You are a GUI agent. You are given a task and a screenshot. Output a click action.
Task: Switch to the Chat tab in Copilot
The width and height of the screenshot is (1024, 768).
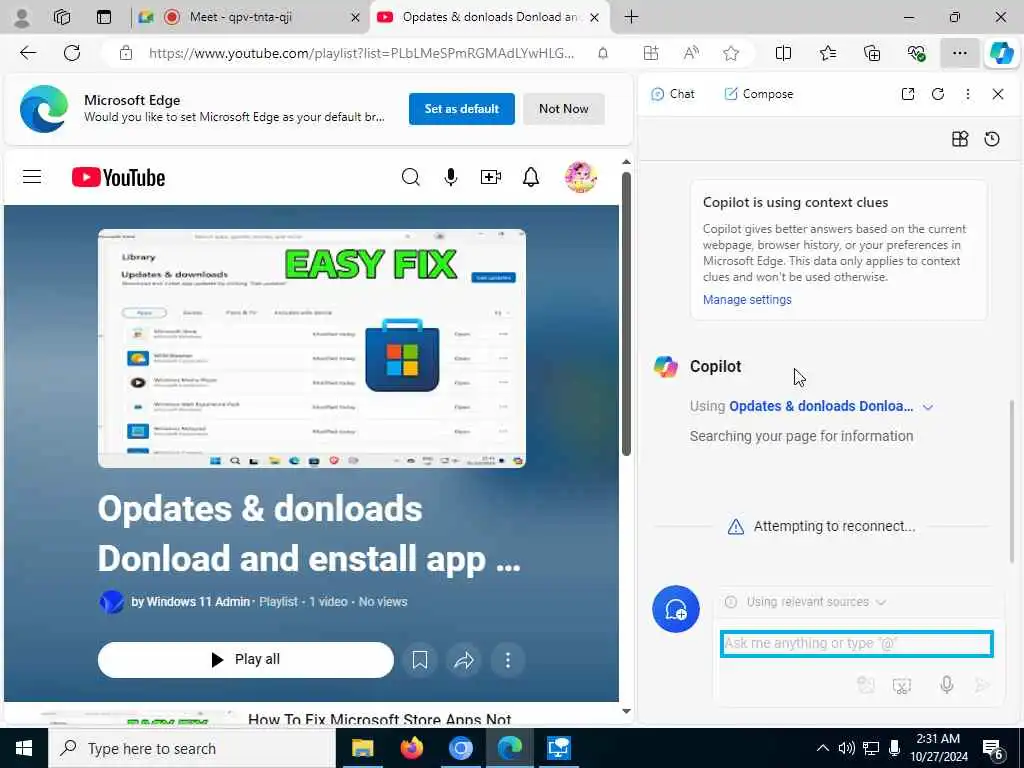[x=673, y=94]
